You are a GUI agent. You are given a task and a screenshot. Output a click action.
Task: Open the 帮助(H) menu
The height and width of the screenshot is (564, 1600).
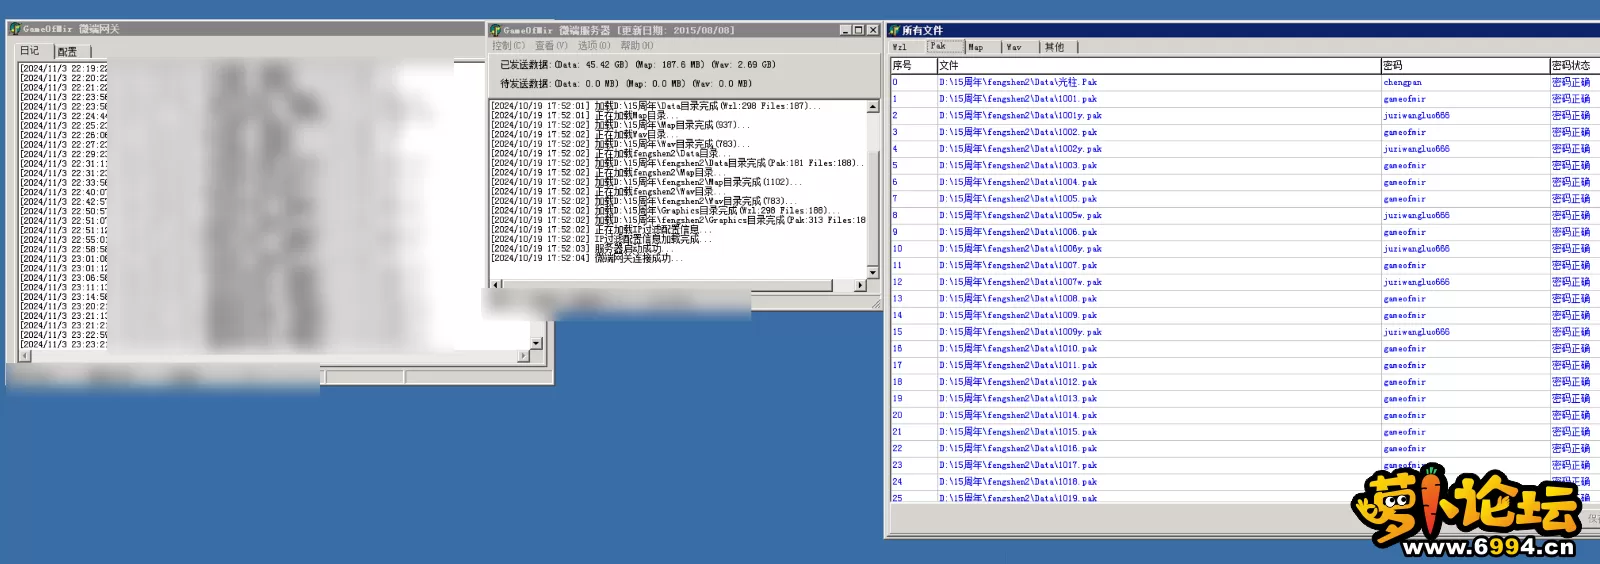coord(637,46)
